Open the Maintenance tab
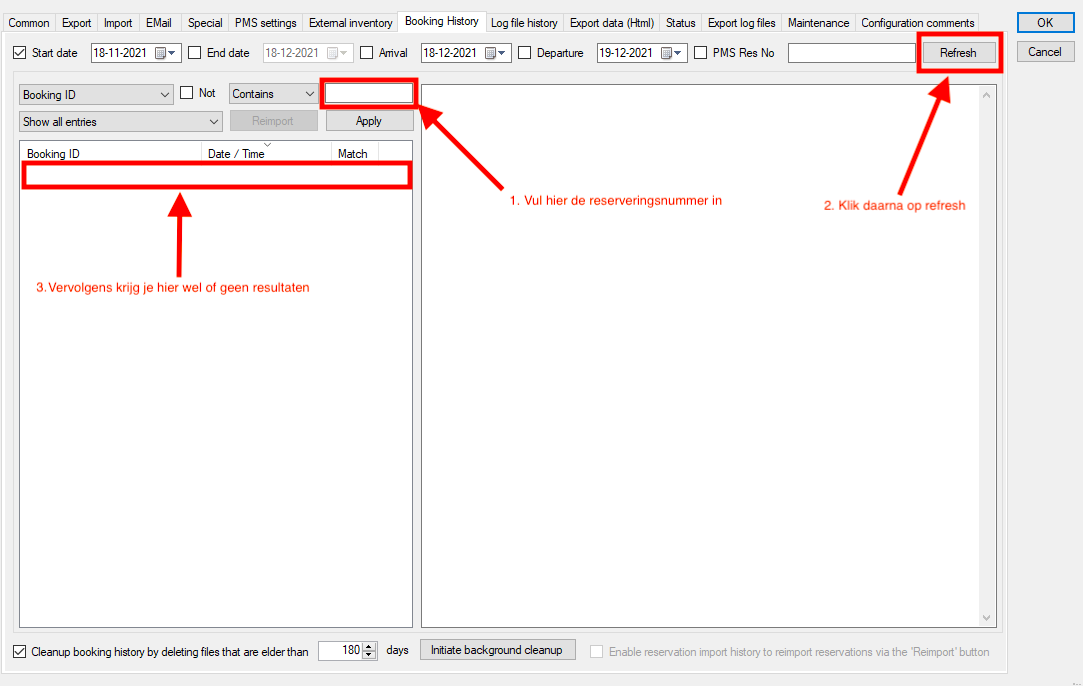The height and width of the screenshot is (686, 1083). [818, 23]
